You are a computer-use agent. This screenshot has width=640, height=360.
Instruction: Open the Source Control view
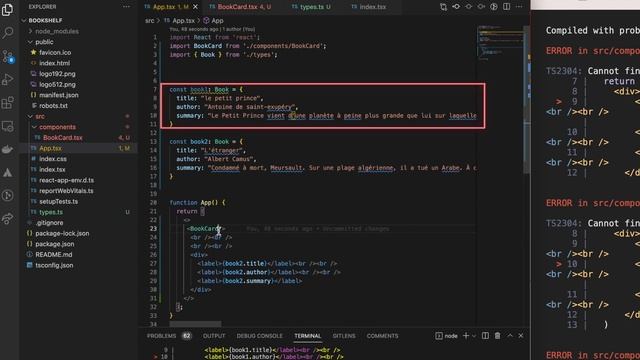[x=7, y=56]
